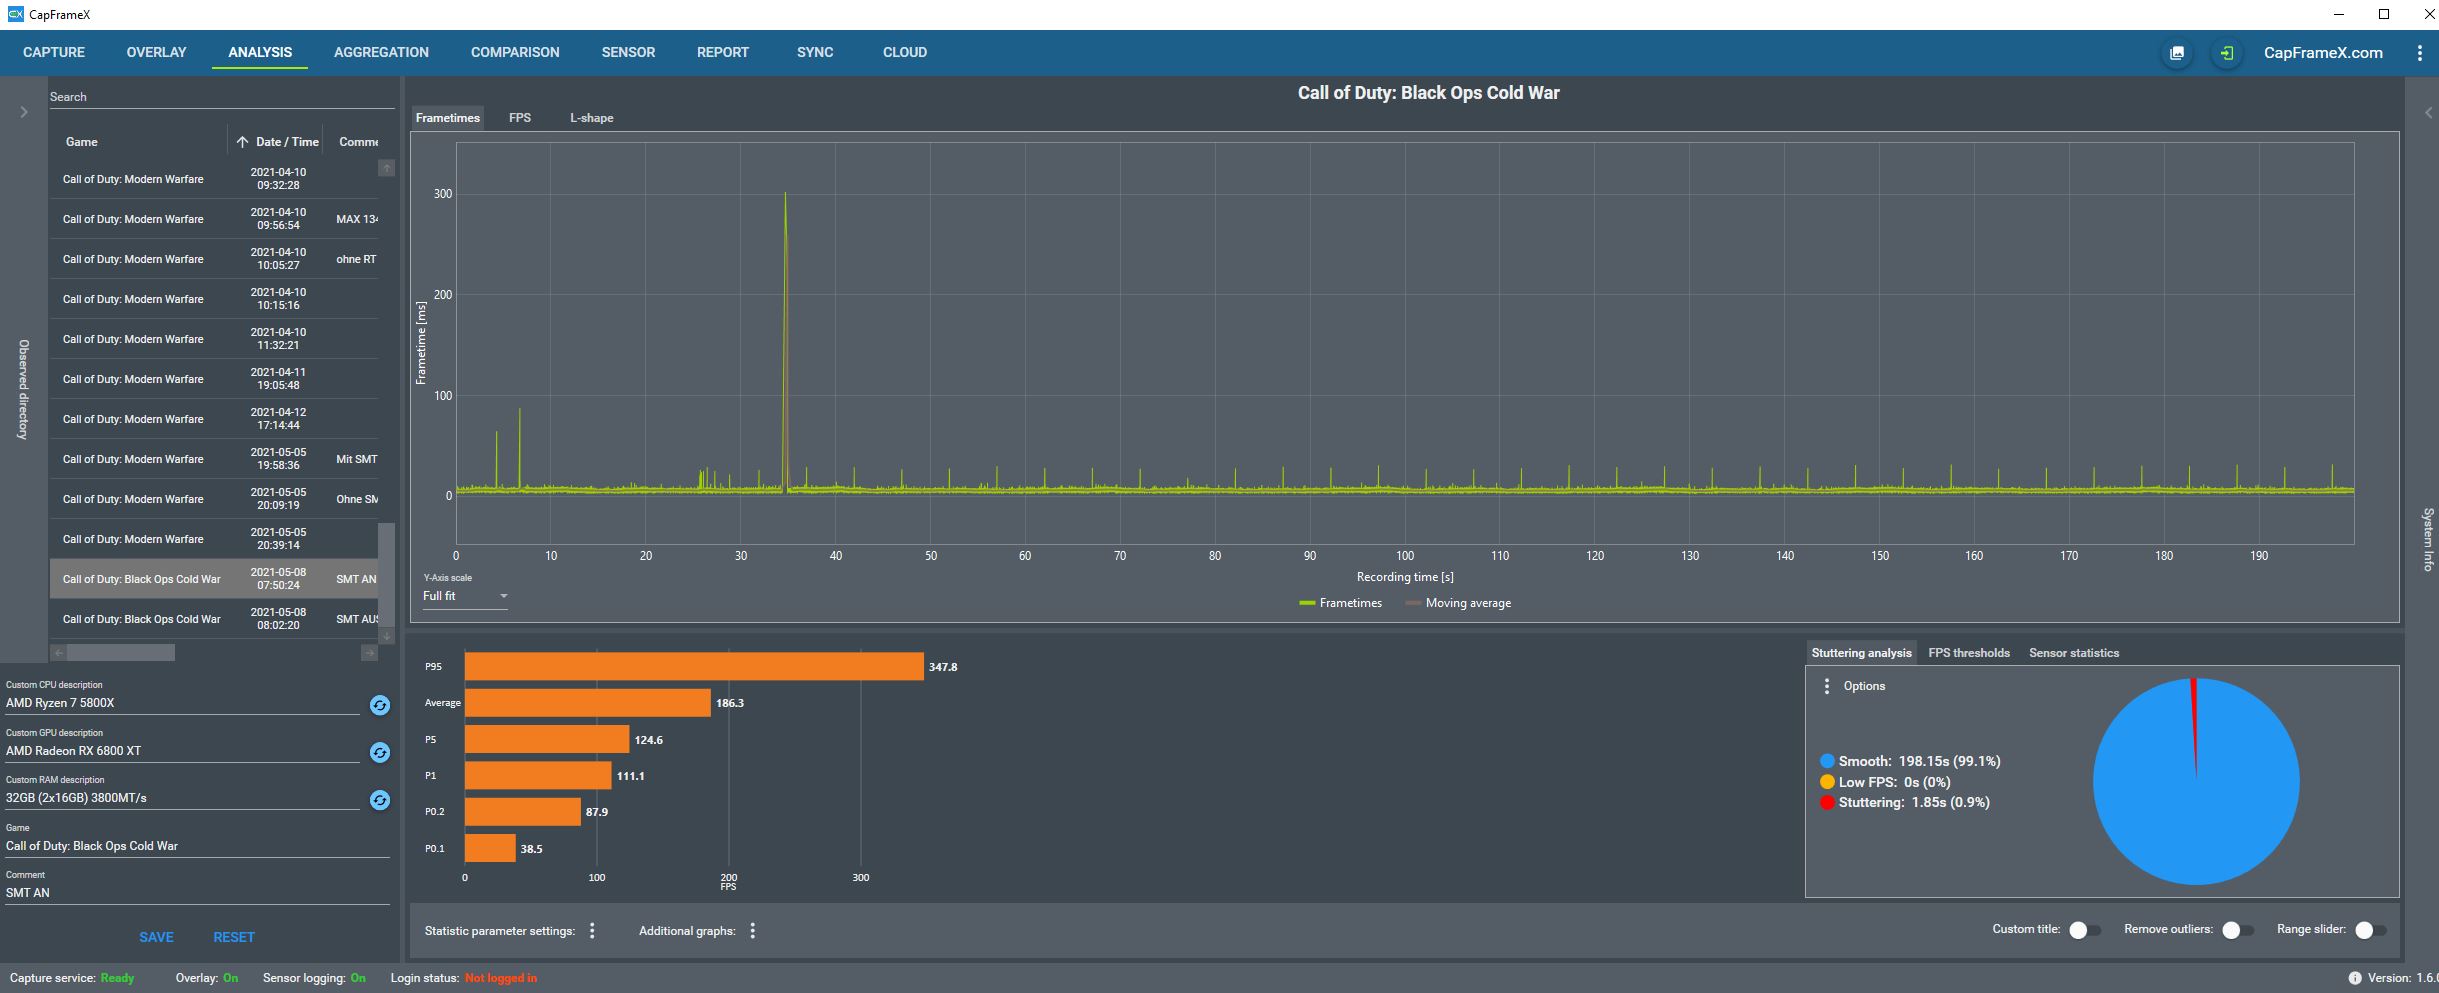Click the Comment column header
The width and height of the screenshot is (2439, 993).
click(x=358, y=142)
